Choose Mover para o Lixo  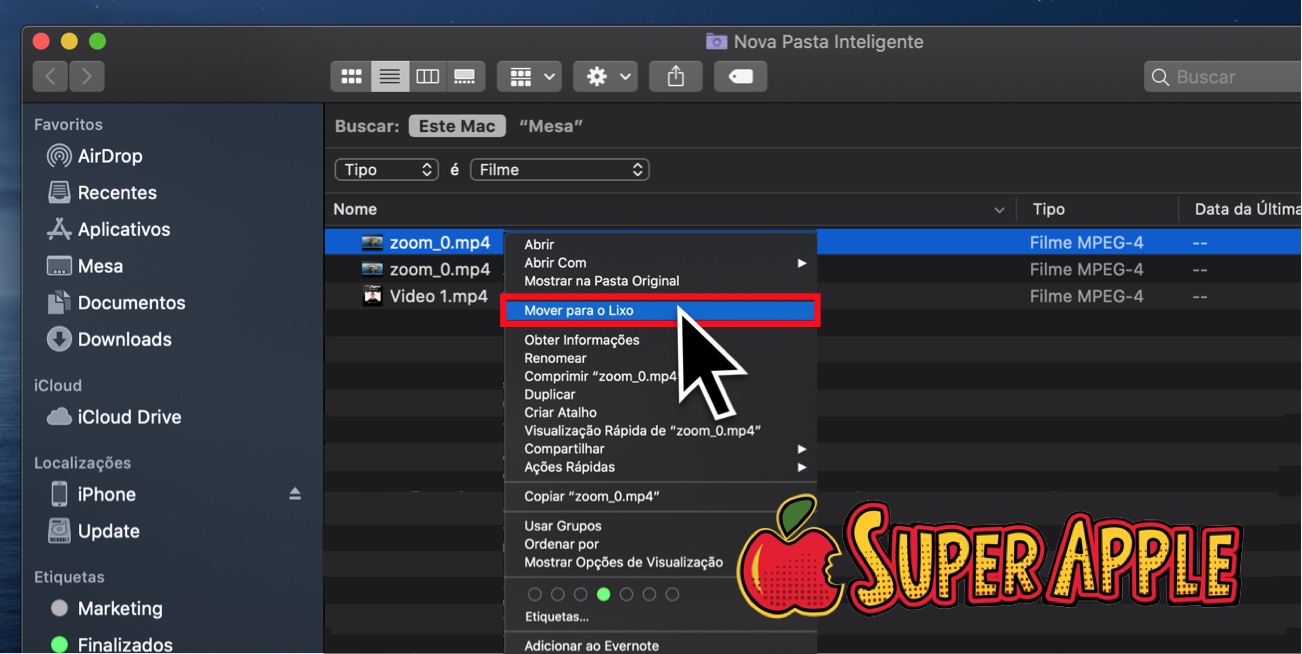(579, 311)
